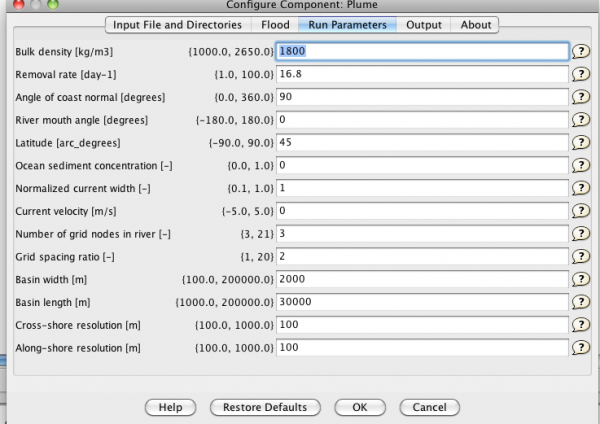
Task: Select the Output tab
Action: [424, 25]
